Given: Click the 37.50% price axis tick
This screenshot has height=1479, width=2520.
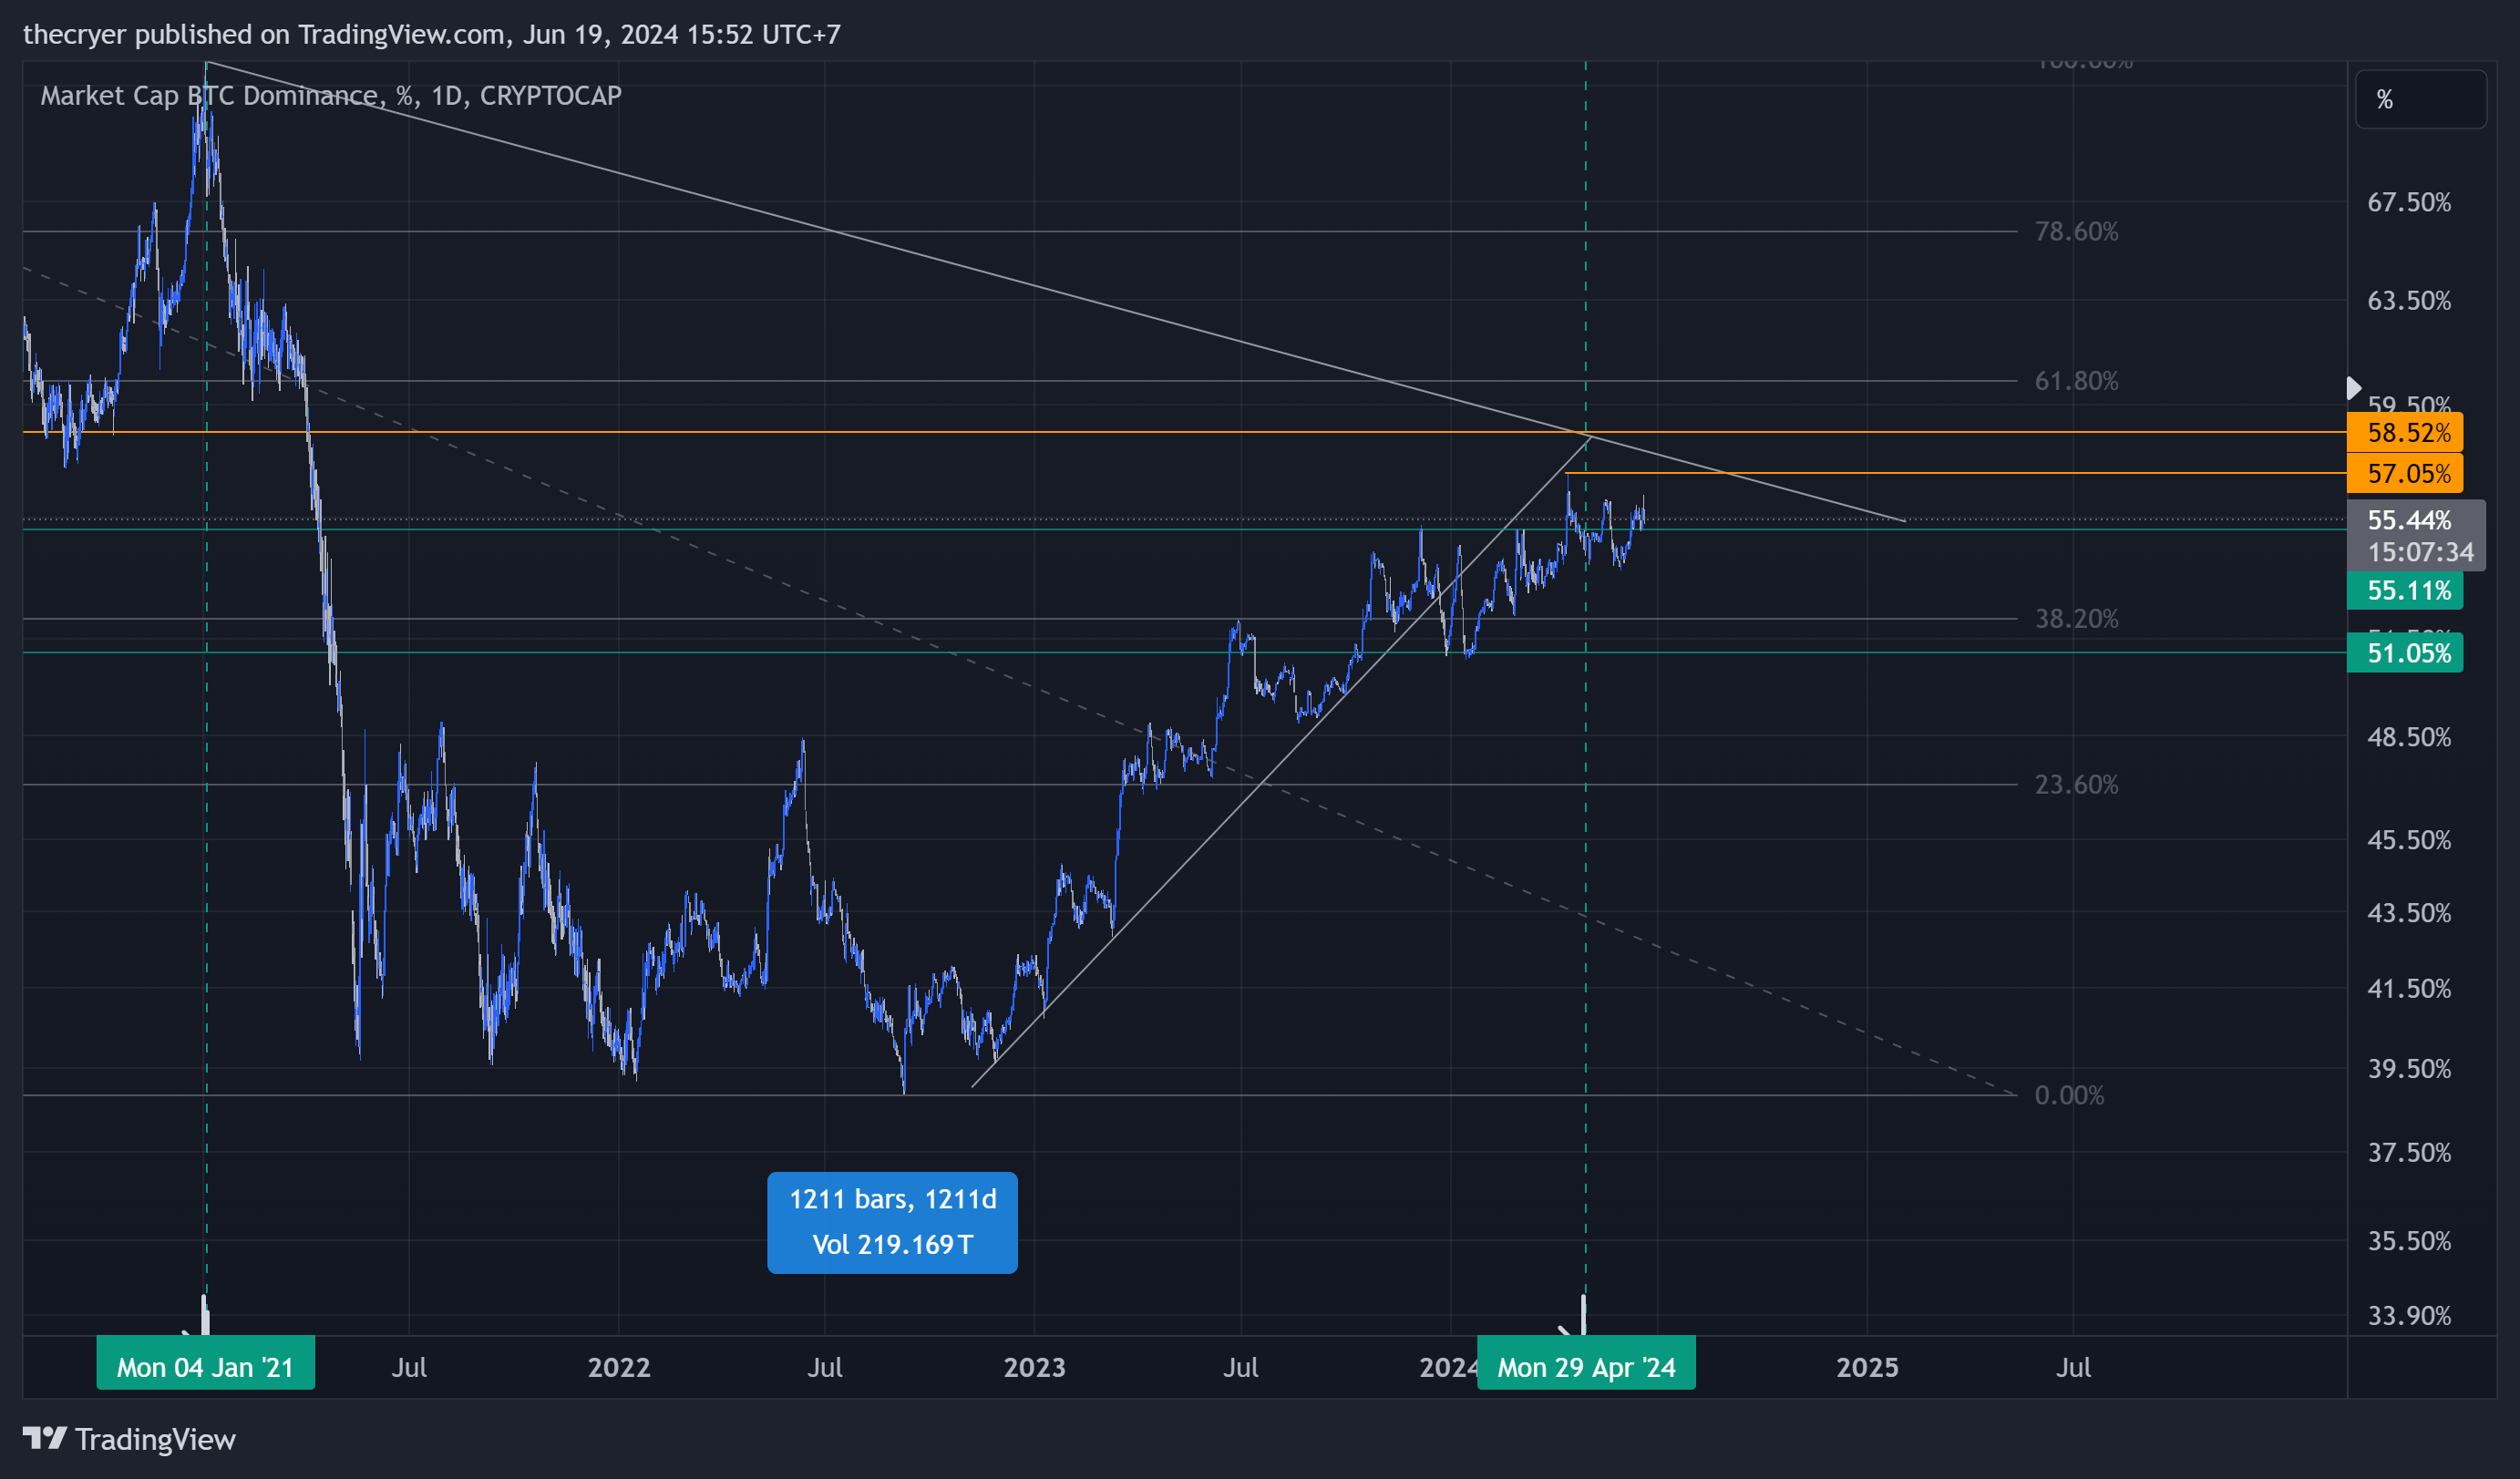Looking at the screenshot, I should tap(2408, 1153).
